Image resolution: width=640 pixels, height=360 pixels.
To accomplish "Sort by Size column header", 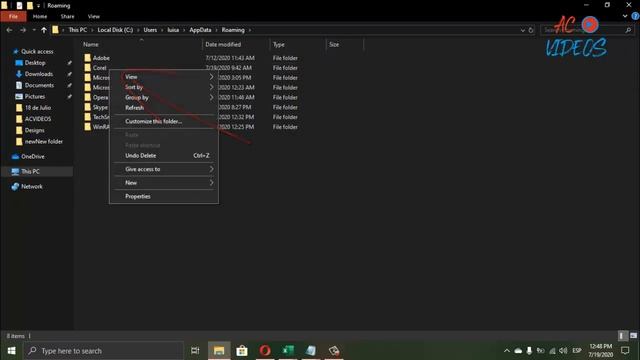I will [x=334, y=44].
